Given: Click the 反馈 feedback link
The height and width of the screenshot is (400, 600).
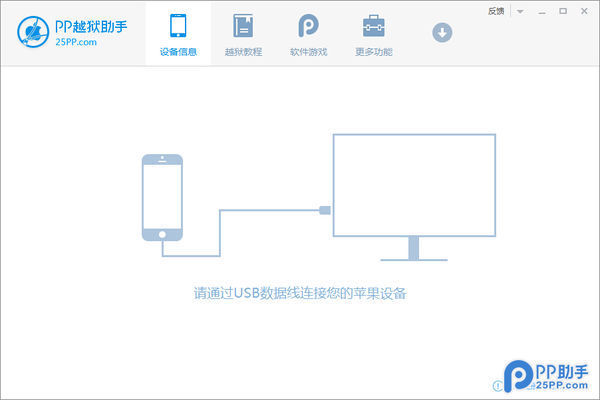Looking at the screenshot, I should [496, 11].
